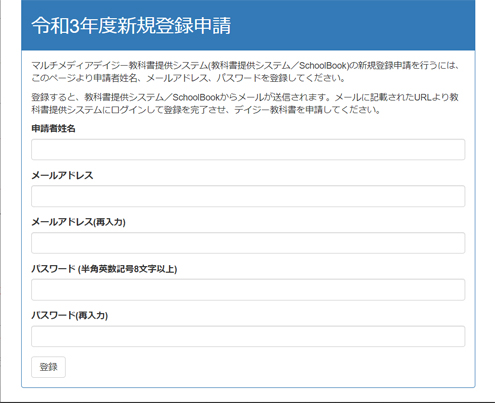Click the paragraph starting with 登録すると
495x403 pixels.
coord(245,103)
